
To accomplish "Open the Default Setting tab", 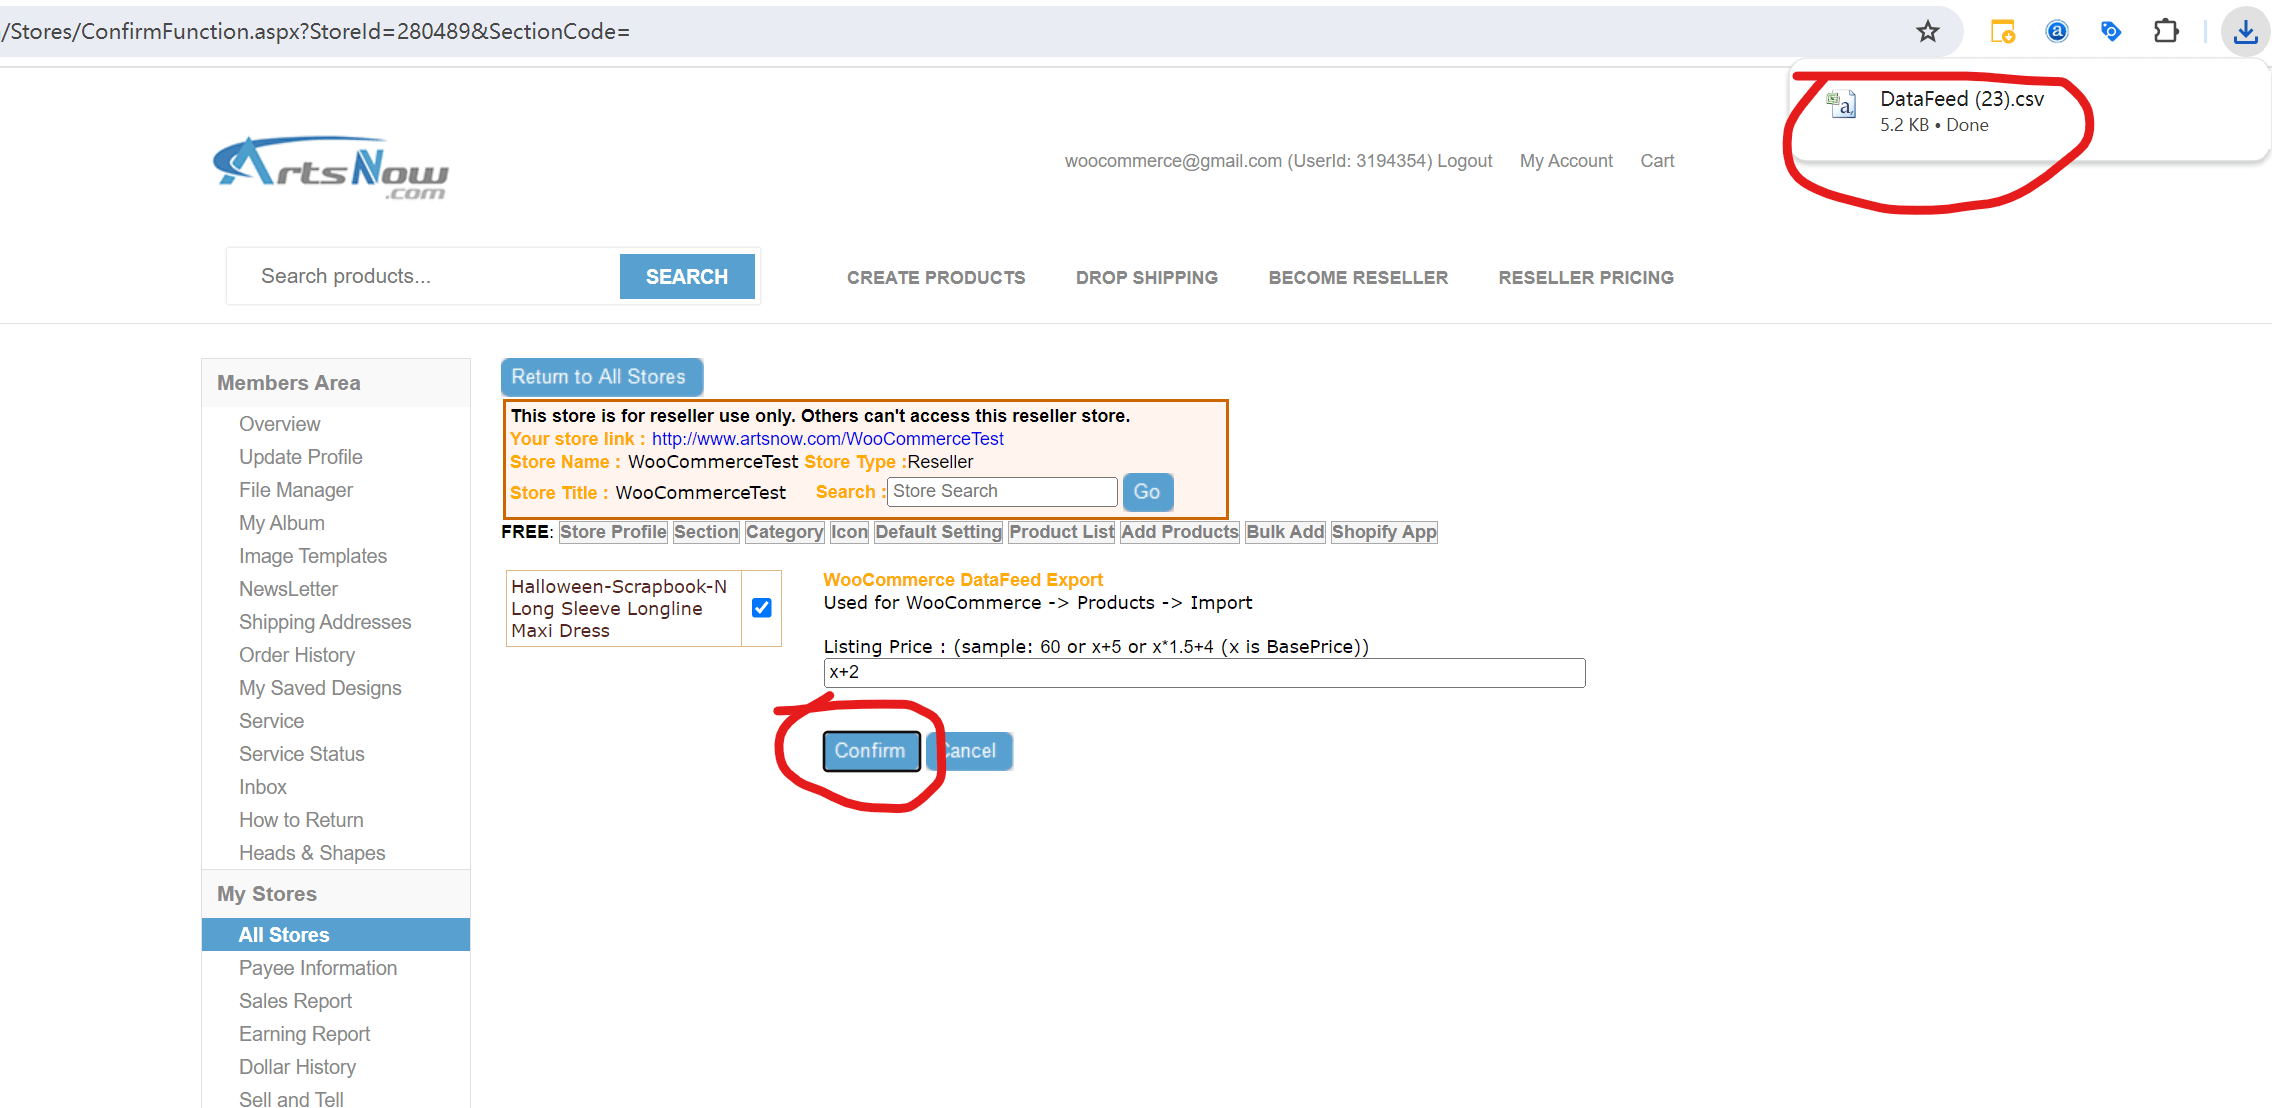I will click(939, 532).
